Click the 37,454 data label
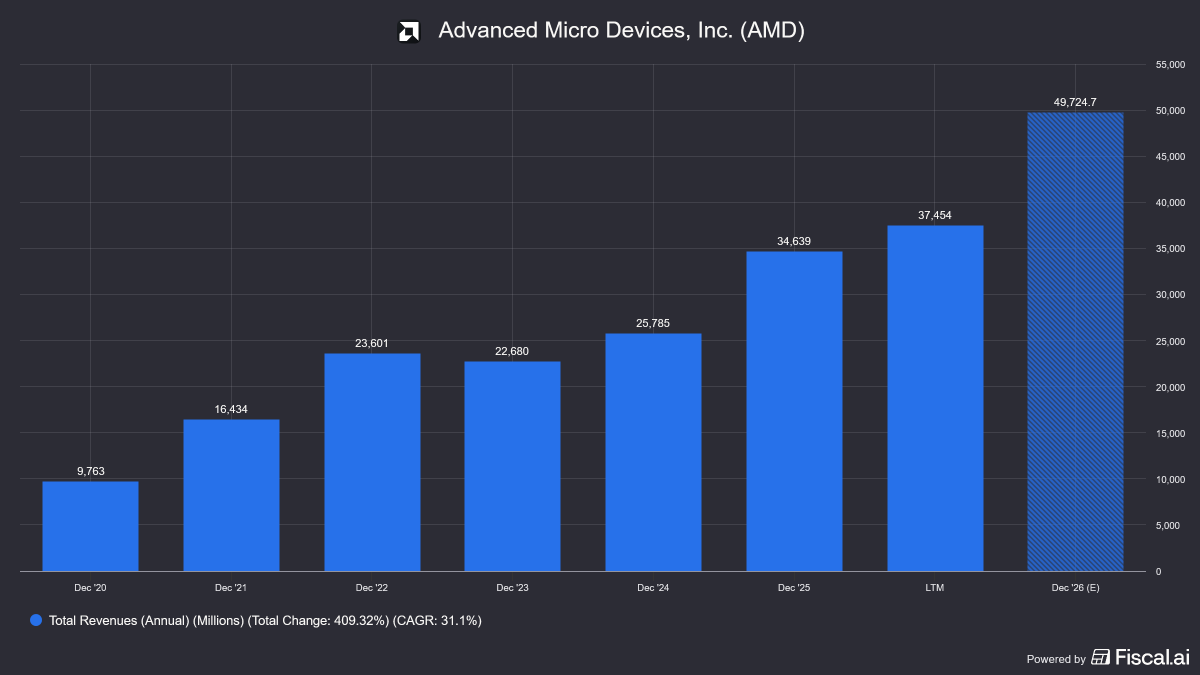The image size is (1200, 675). [935, 215]
